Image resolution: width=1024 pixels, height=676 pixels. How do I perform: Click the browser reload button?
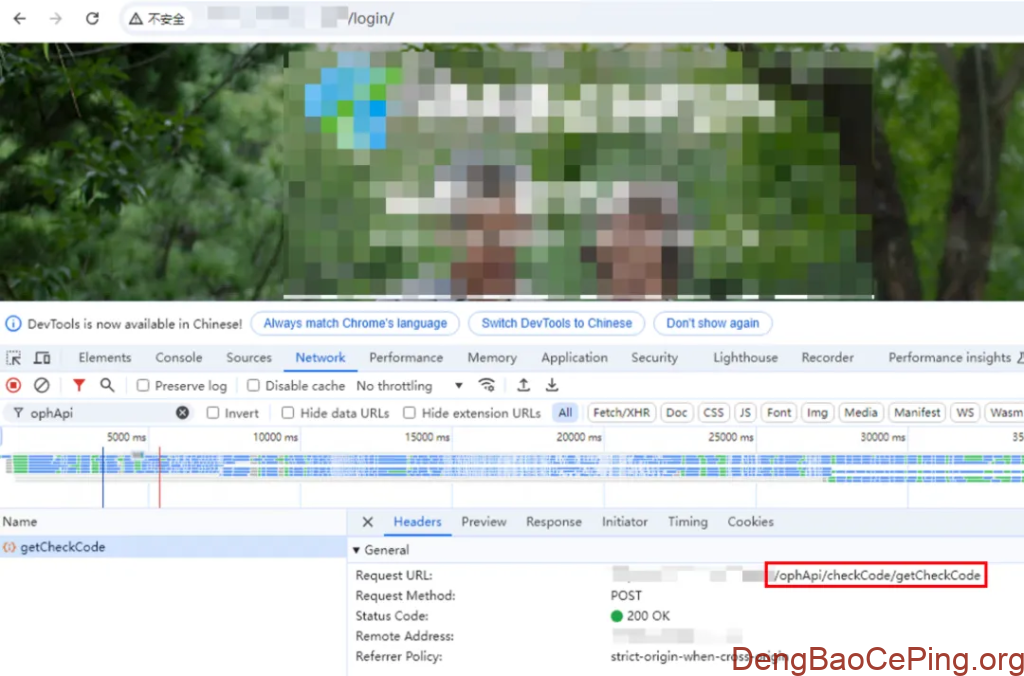[92, 19]
